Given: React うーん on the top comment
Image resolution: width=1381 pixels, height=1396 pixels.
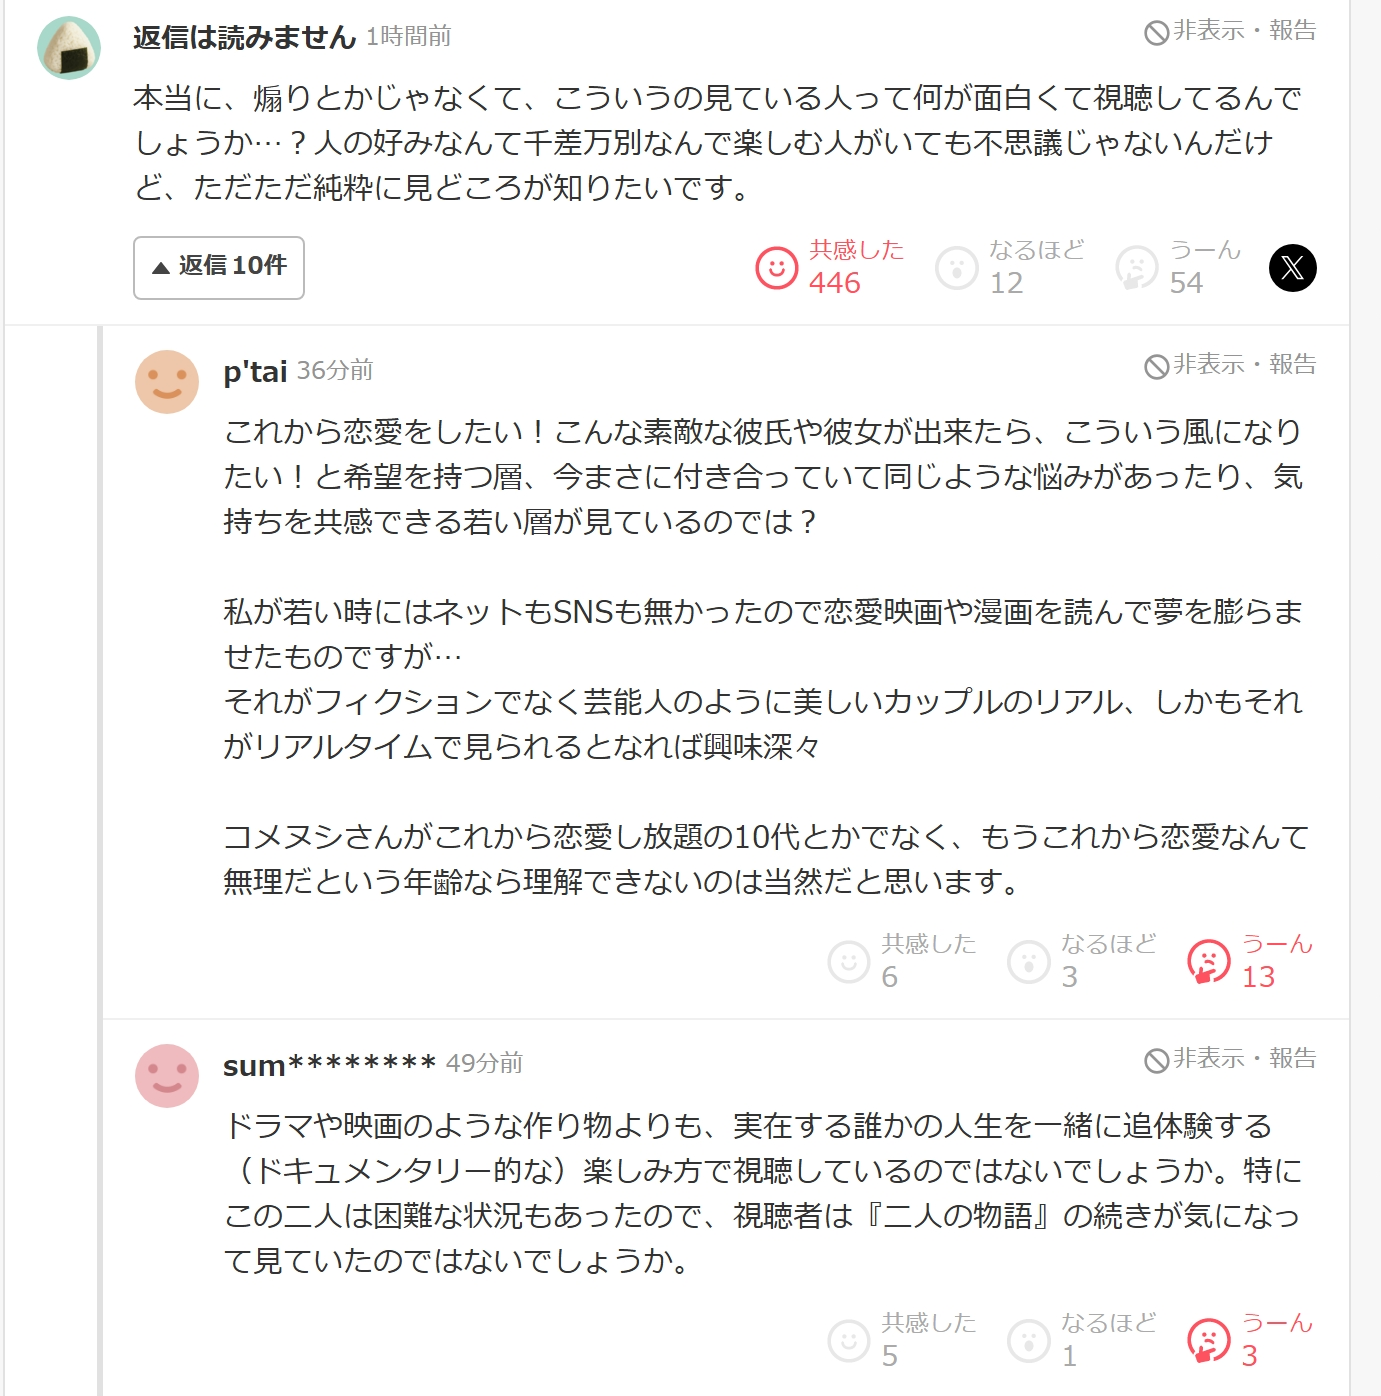Looking at the screenshot, I should tap(1137, 268).
